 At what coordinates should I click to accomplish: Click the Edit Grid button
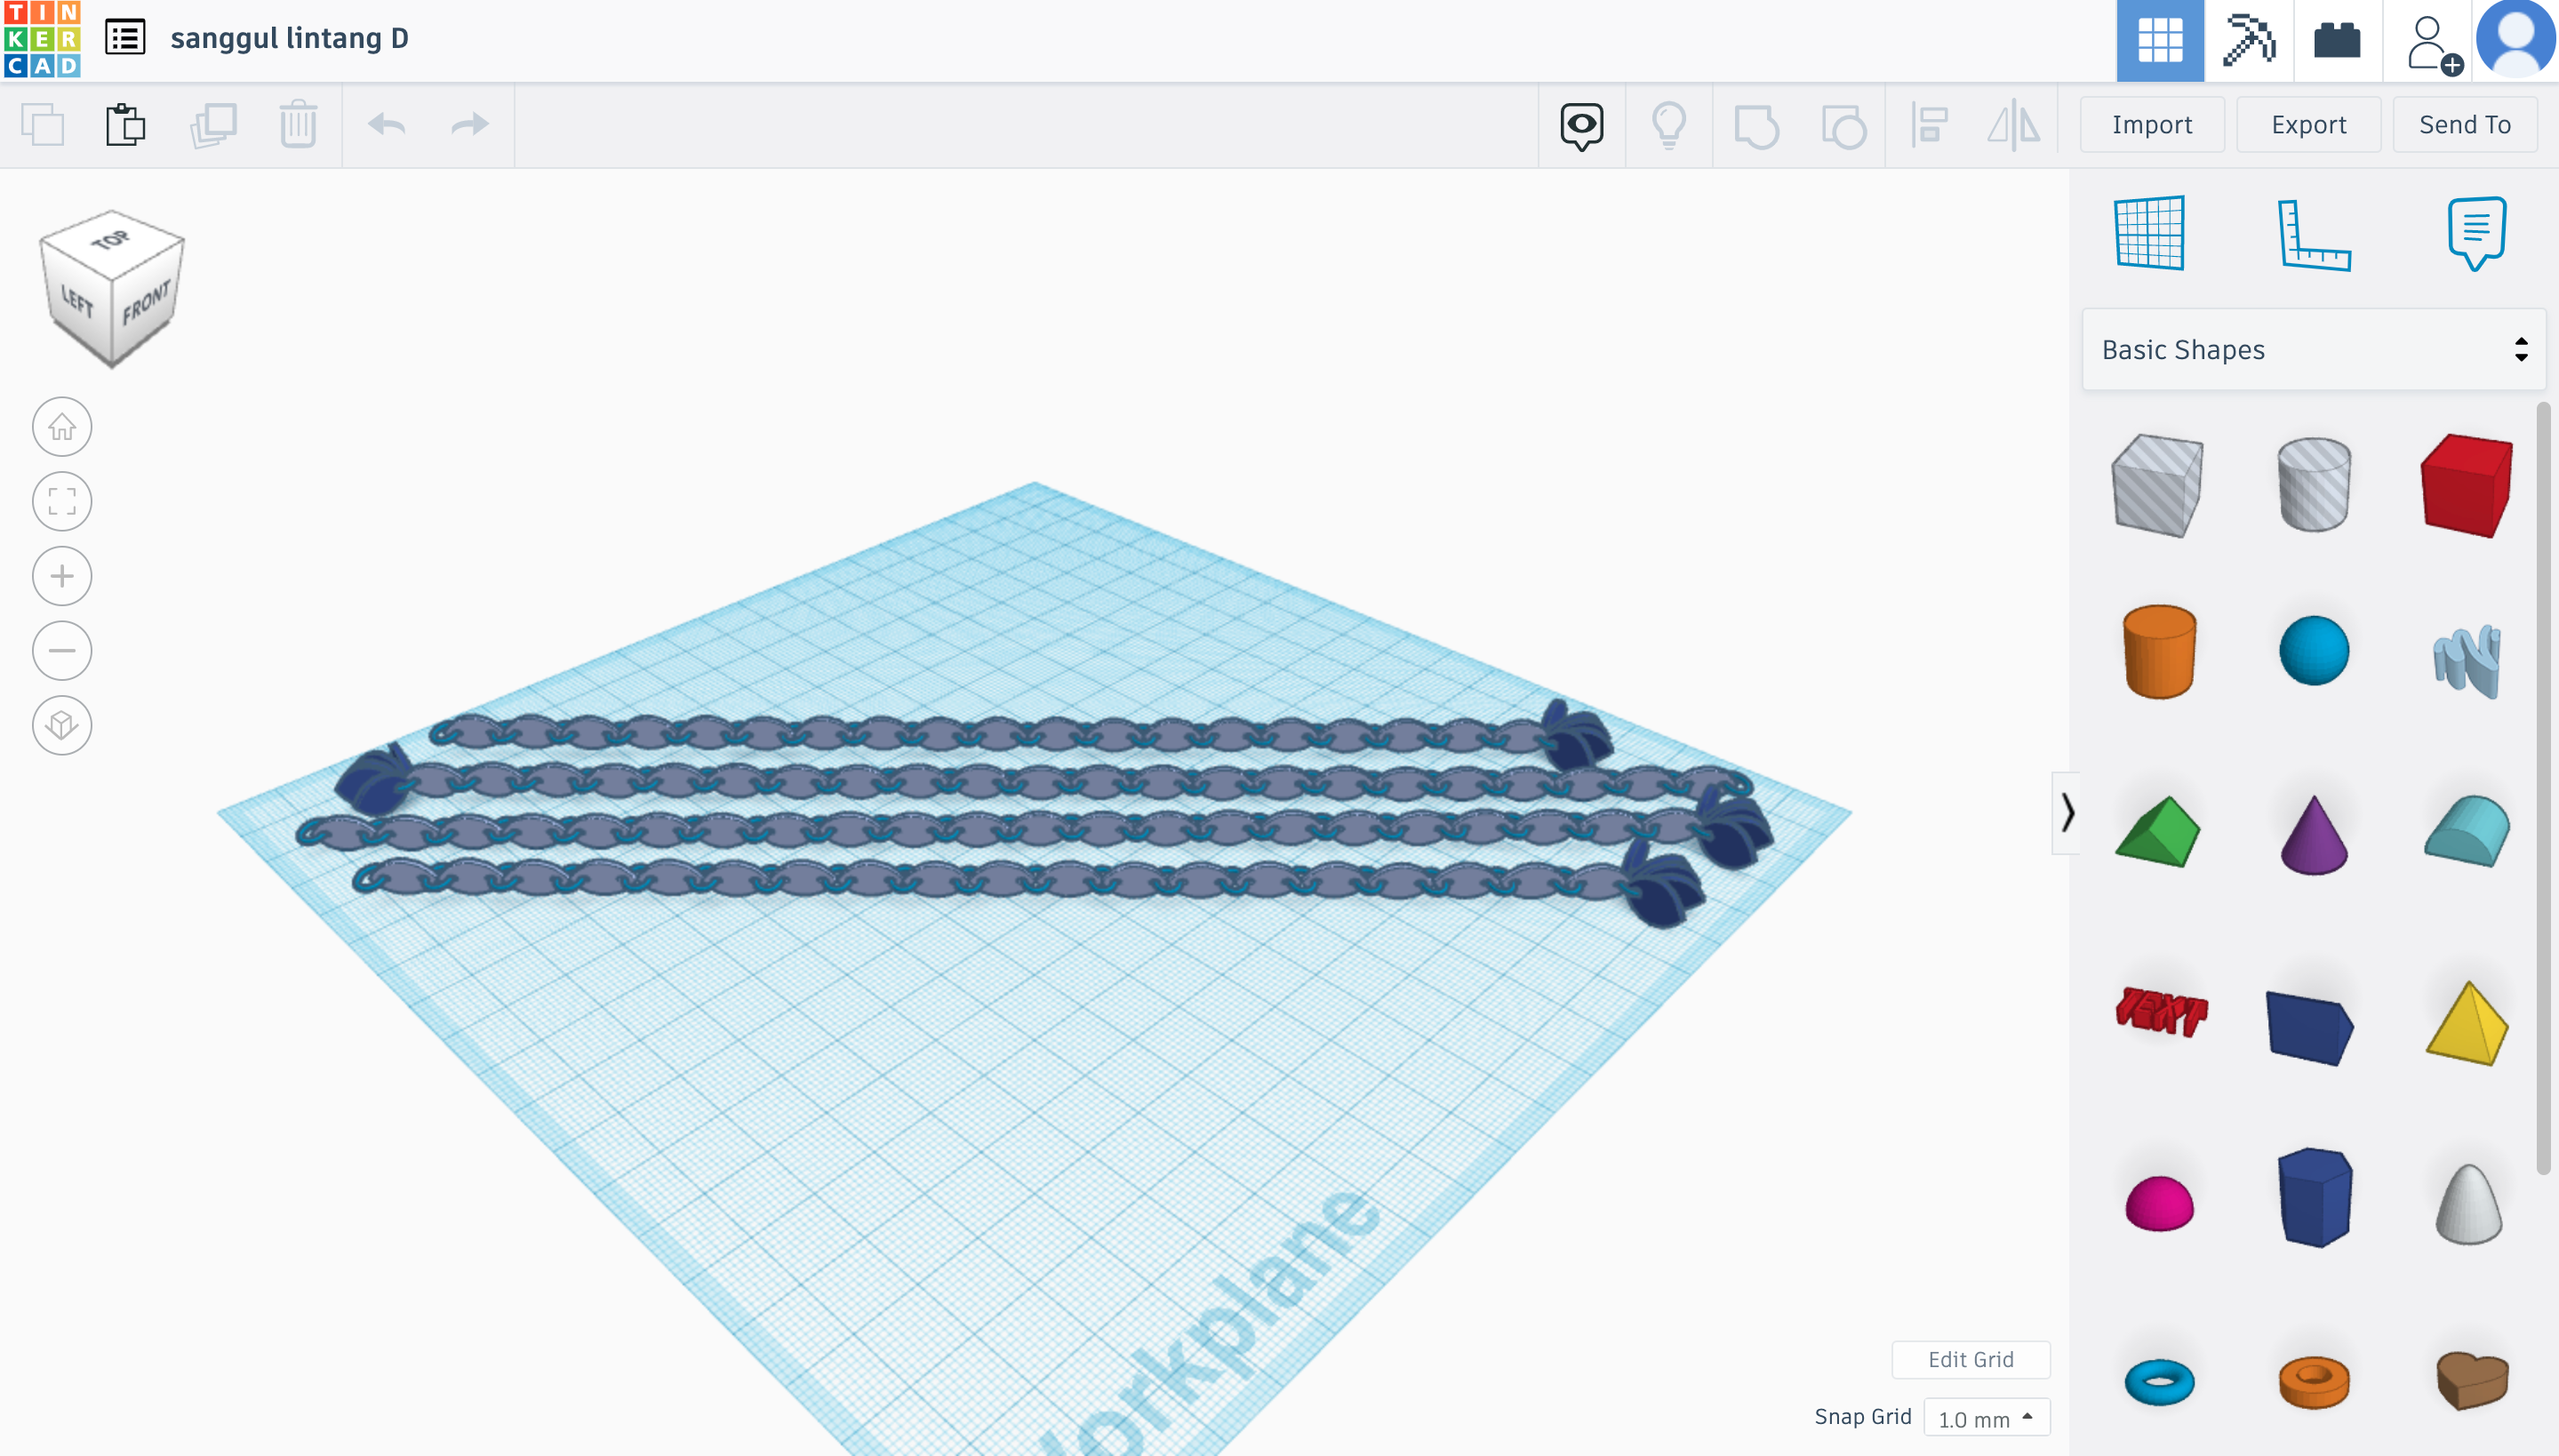tap(1970, 1360)
